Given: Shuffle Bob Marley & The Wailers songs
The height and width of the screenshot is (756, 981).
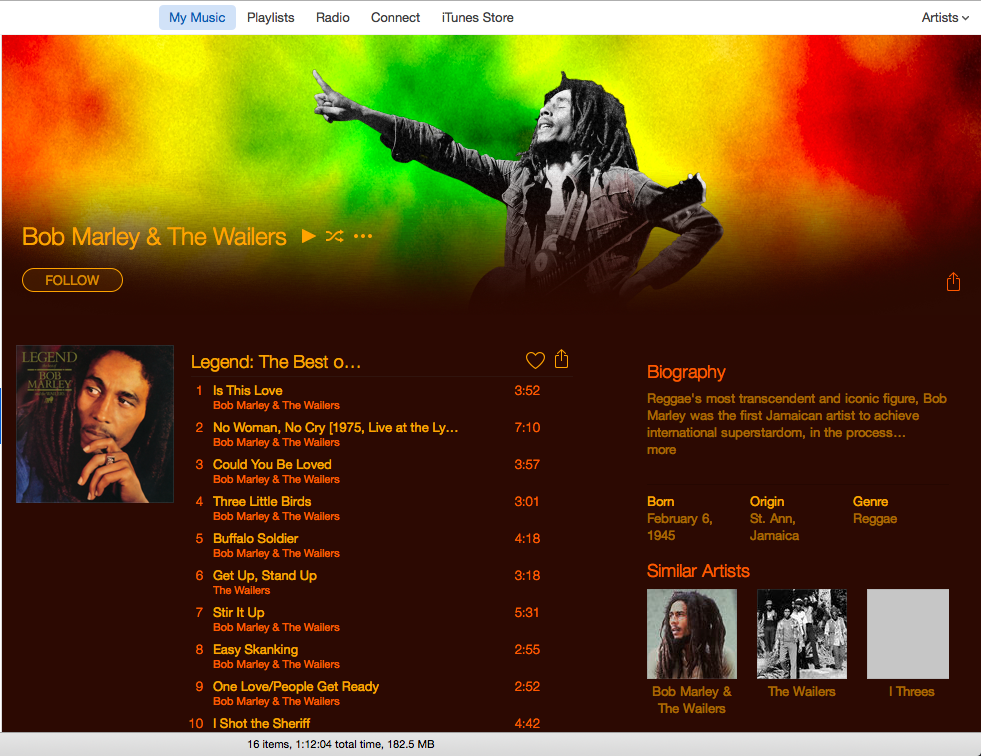Looking at the screenshot, I should (x=335, y=236).
